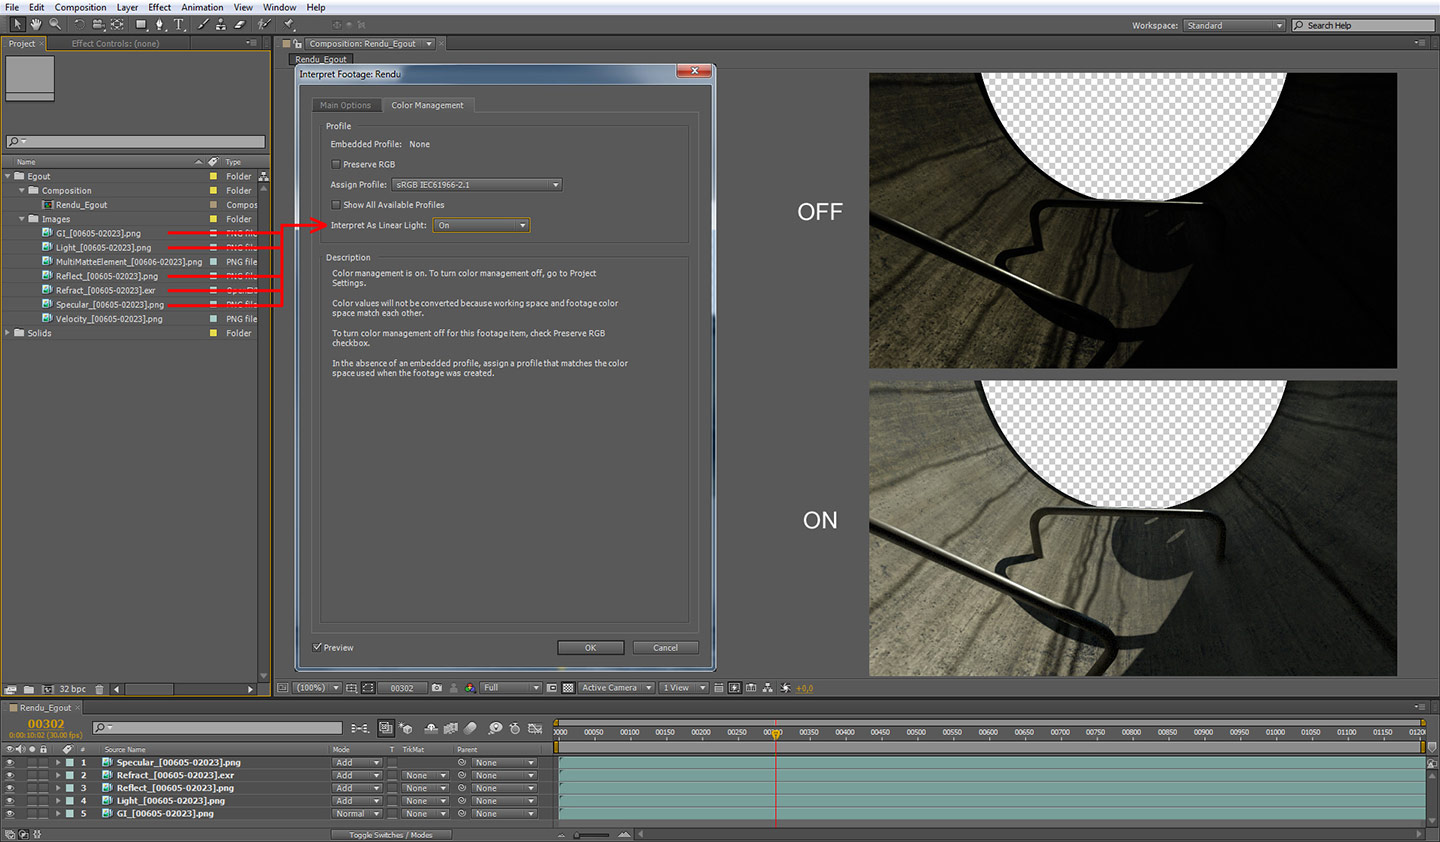
Task: Open the Animation menu
Action: pos(202,7)
